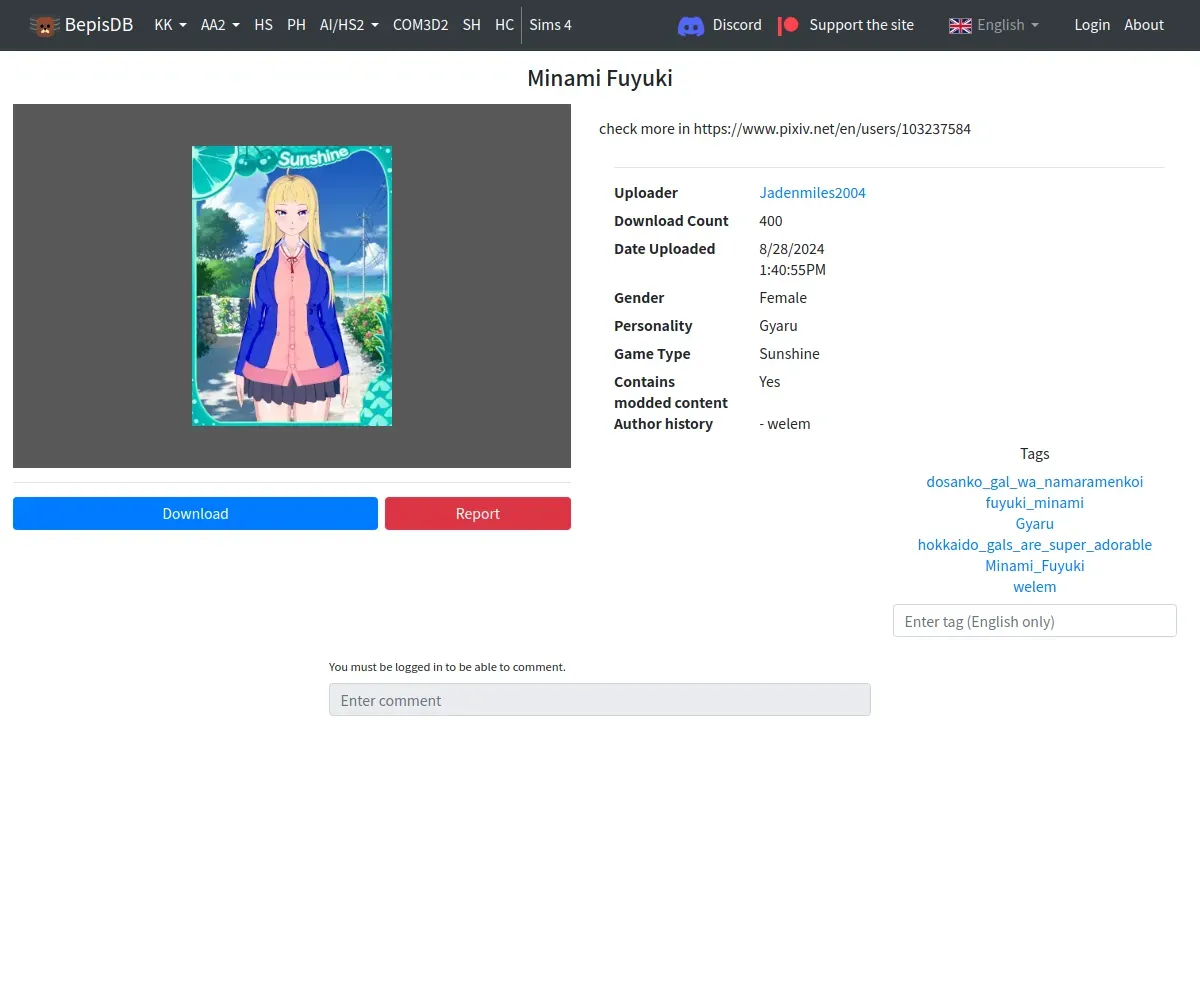Click the Minami Fuyuki page title

pyautogui.click(x=600, y=78)
